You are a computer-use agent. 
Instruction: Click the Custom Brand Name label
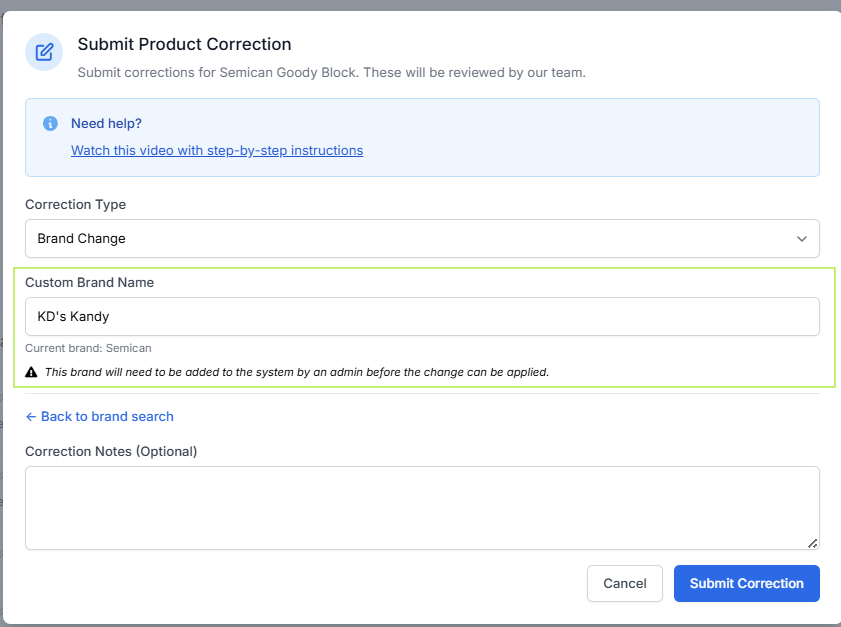[x=89, y=282]
